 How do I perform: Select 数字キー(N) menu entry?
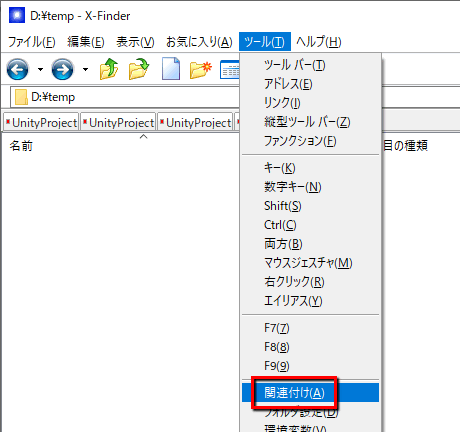click(x=310, y=187)
